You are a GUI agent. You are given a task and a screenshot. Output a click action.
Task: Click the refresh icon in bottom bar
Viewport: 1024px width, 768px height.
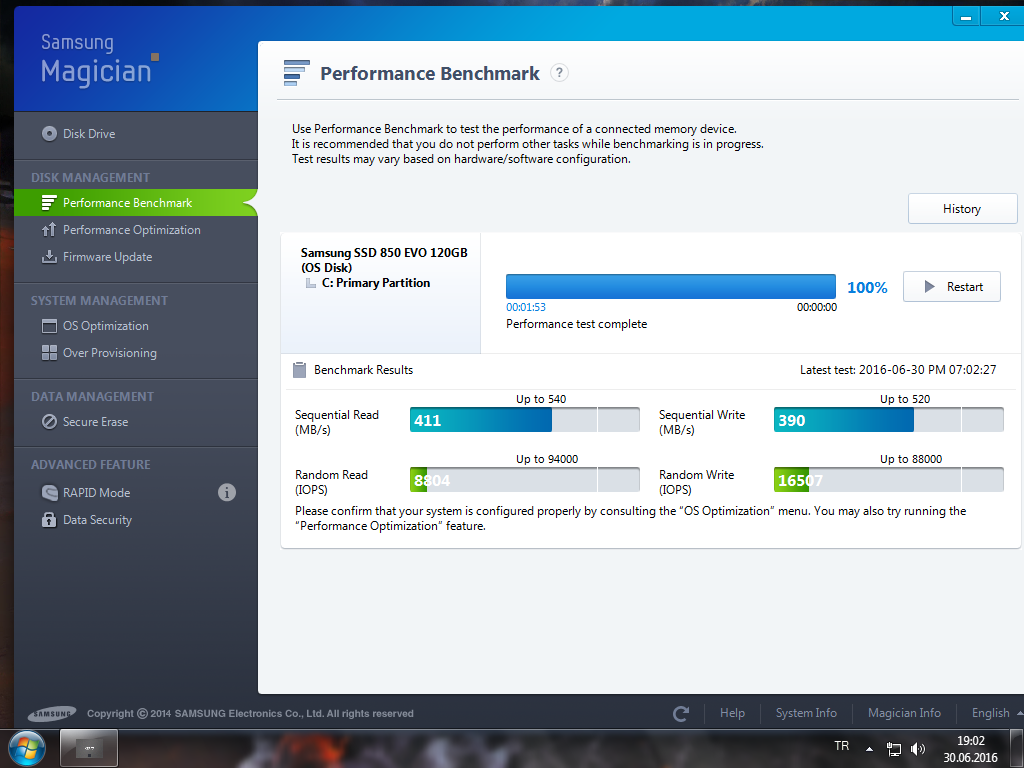[681, 713]
